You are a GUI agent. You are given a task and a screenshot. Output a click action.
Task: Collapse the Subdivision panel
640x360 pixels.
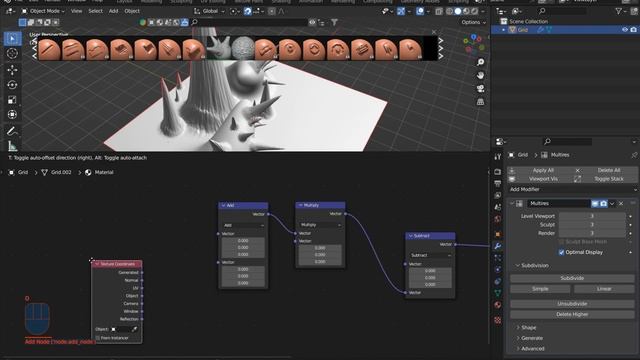pos(535,266)
